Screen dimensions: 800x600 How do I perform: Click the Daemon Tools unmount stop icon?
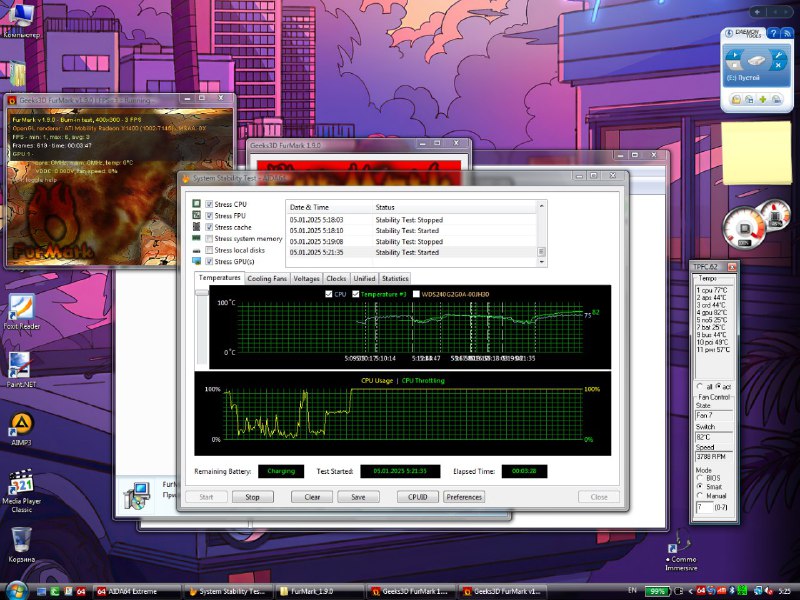(x=734, y=65)
